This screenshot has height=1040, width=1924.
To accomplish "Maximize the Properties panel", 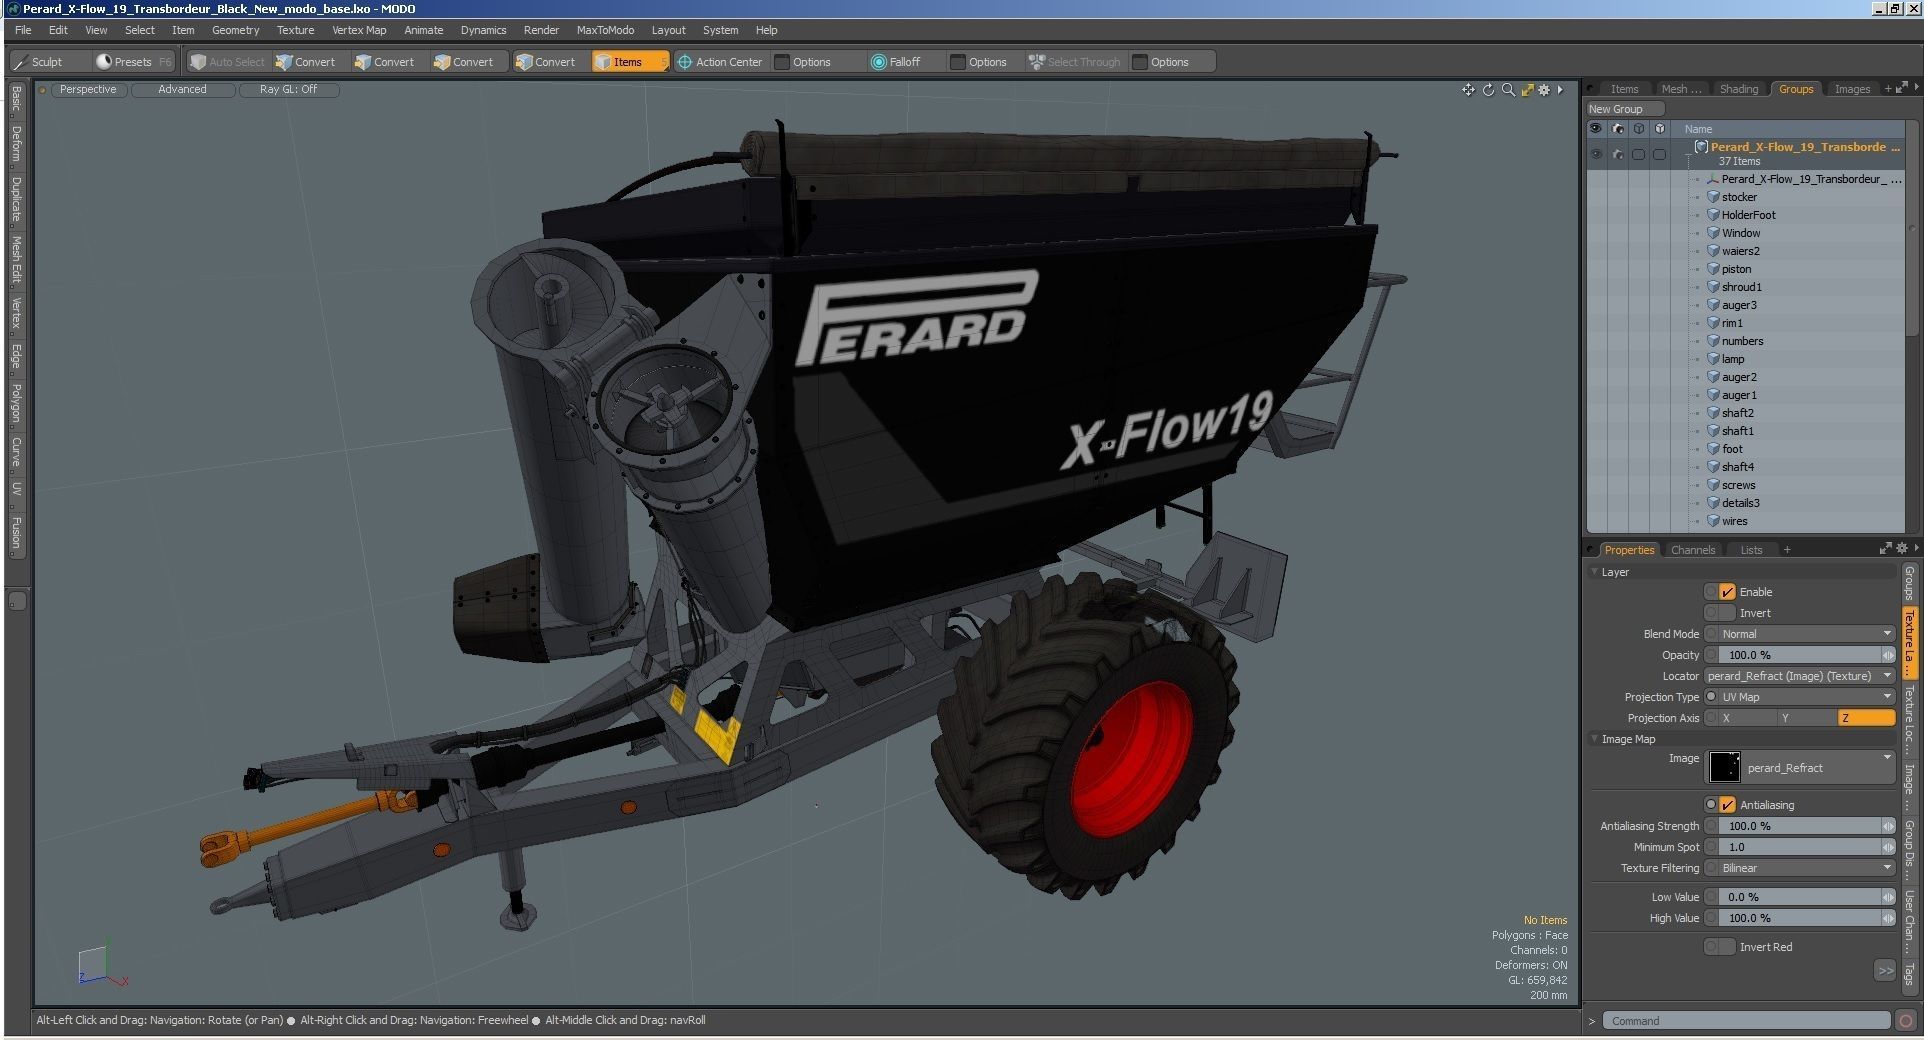I will 1886,549.
